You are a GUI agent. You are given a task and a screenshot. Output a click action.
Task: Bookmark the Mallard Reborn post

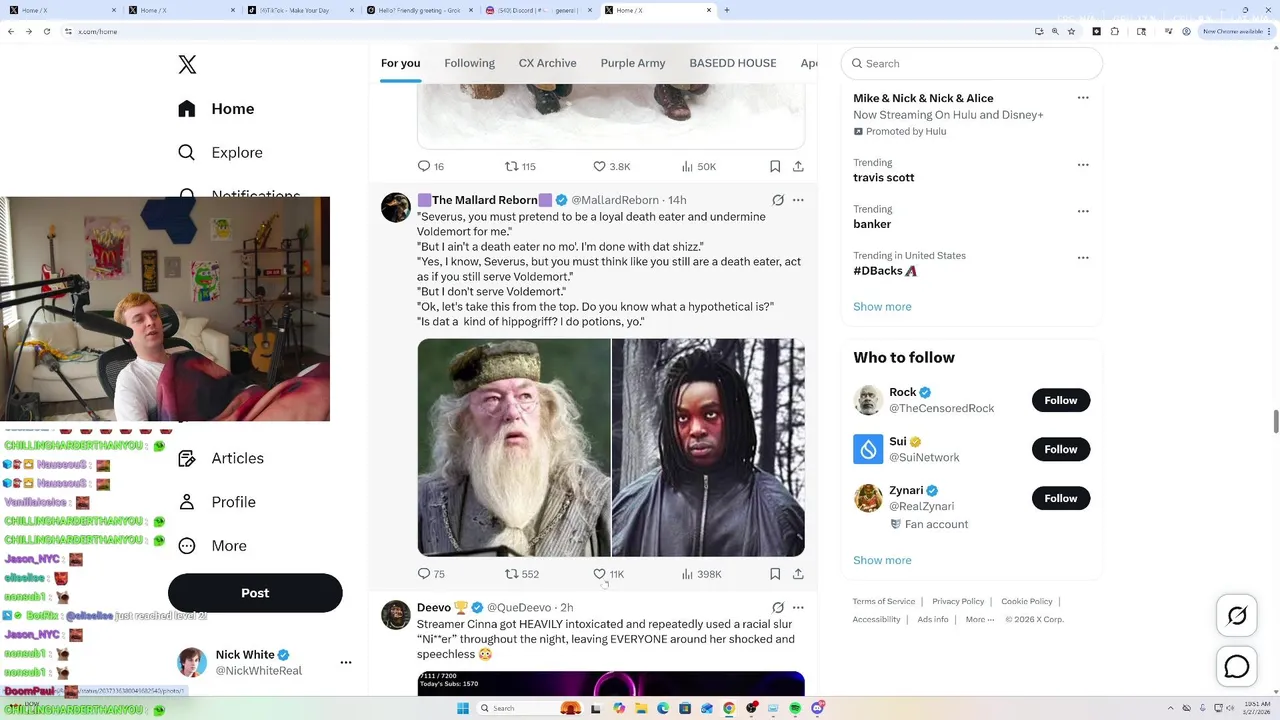775,574
